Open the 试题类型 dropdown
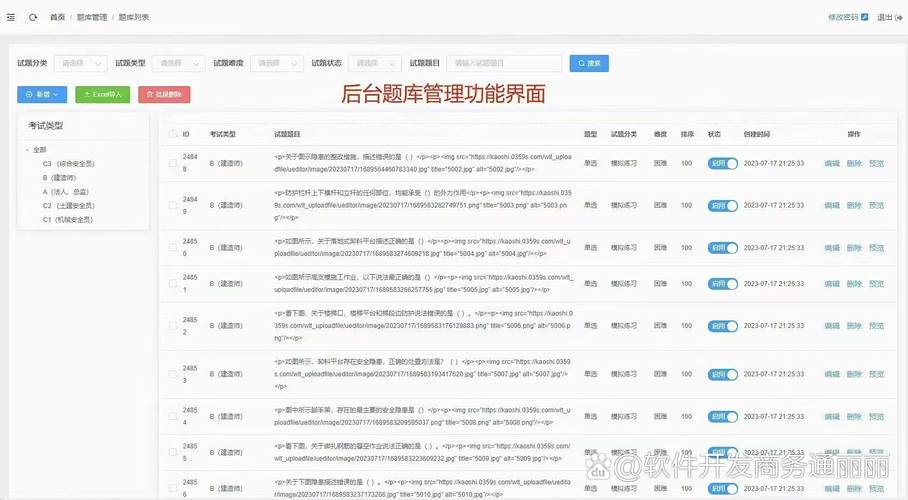Screen dimensions: 908x500 point(178,63)
